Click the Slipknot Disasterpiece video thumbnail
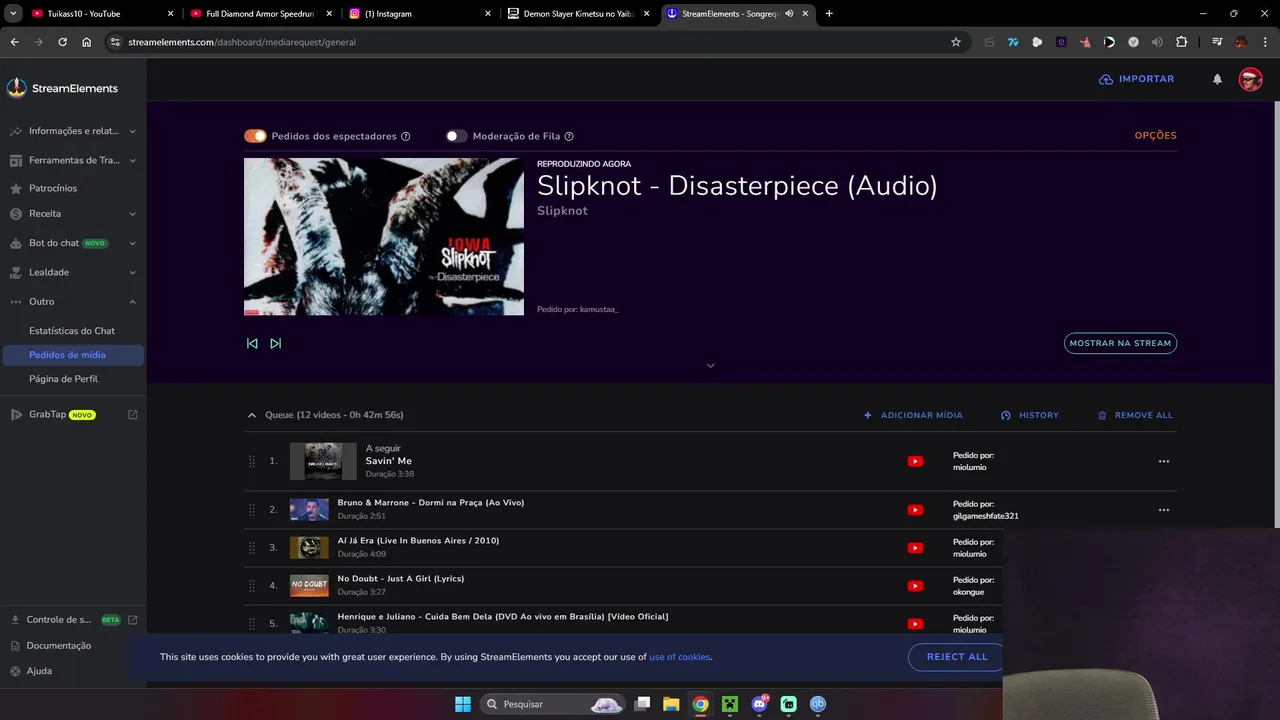The width and height of the screenshot is (1280, 720). [x=384, y=237]
